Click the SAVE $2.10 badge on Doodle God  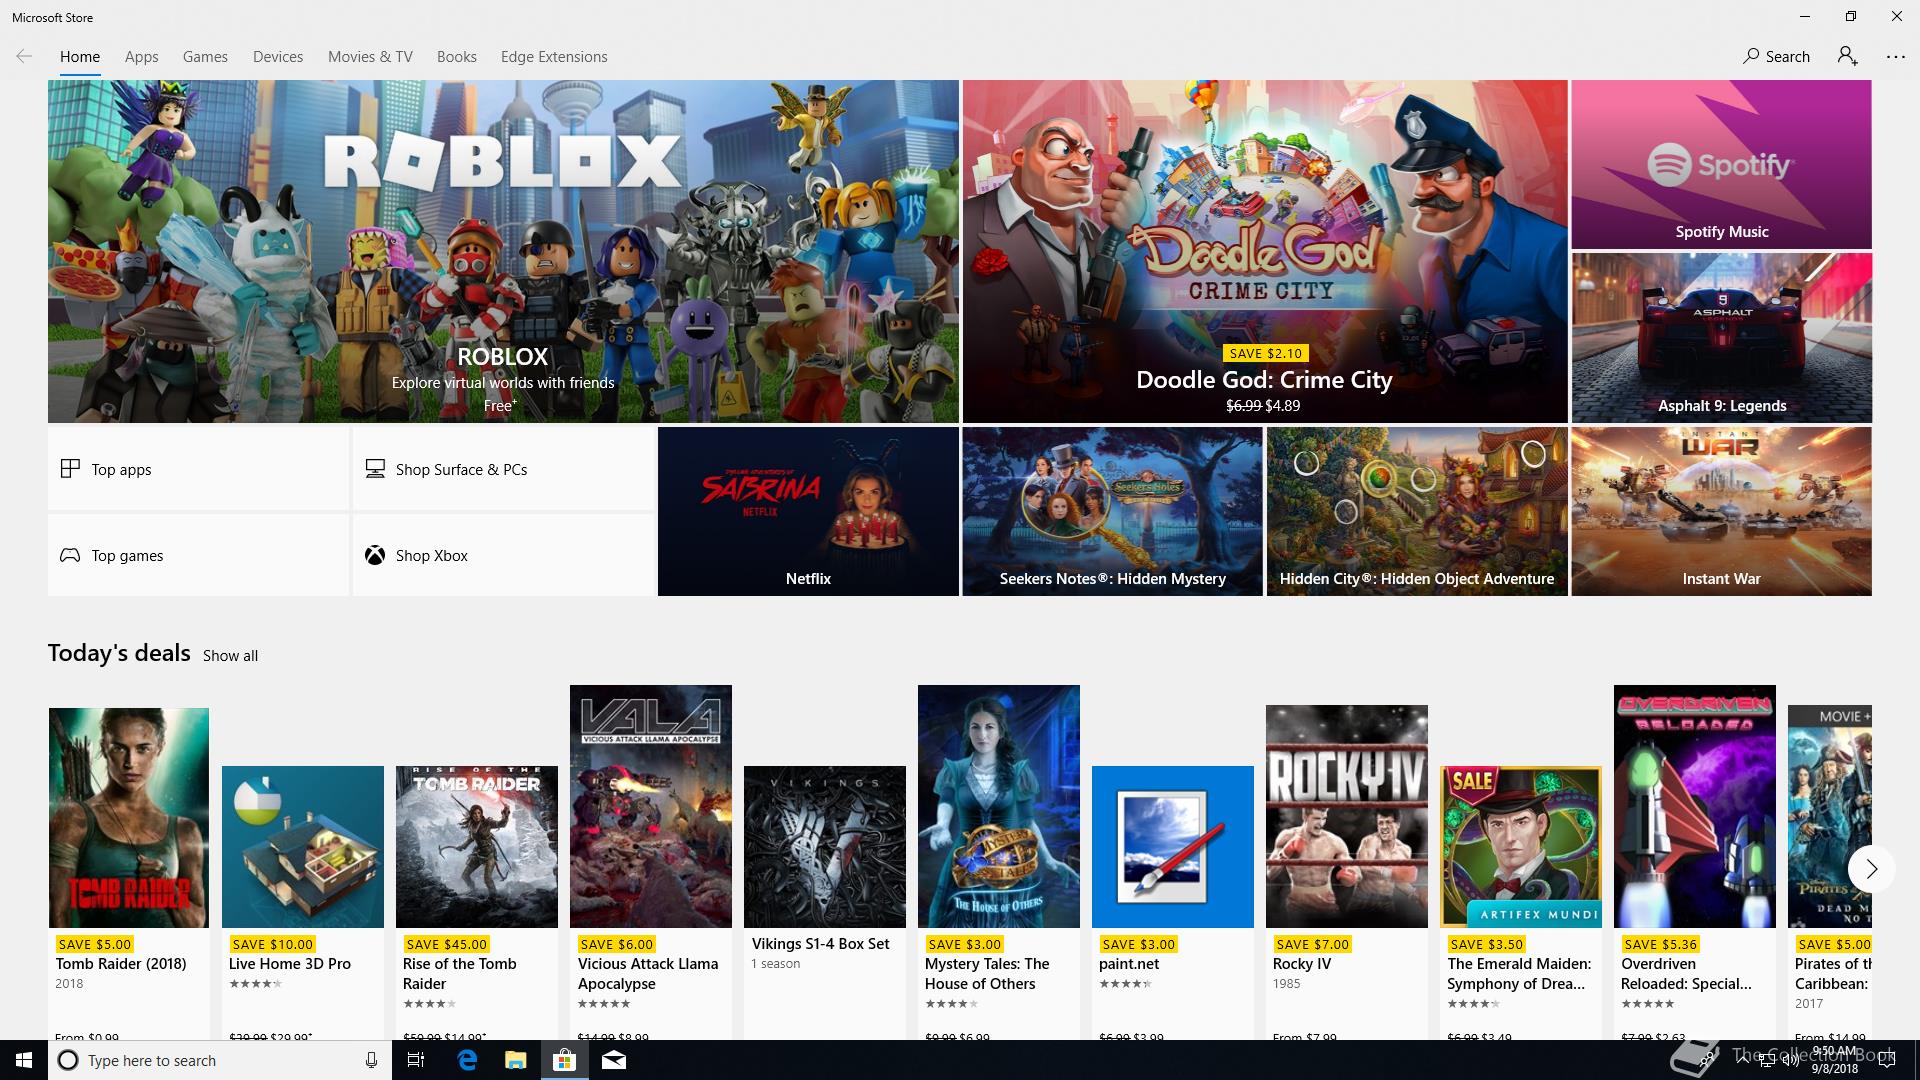point(1266,353)
